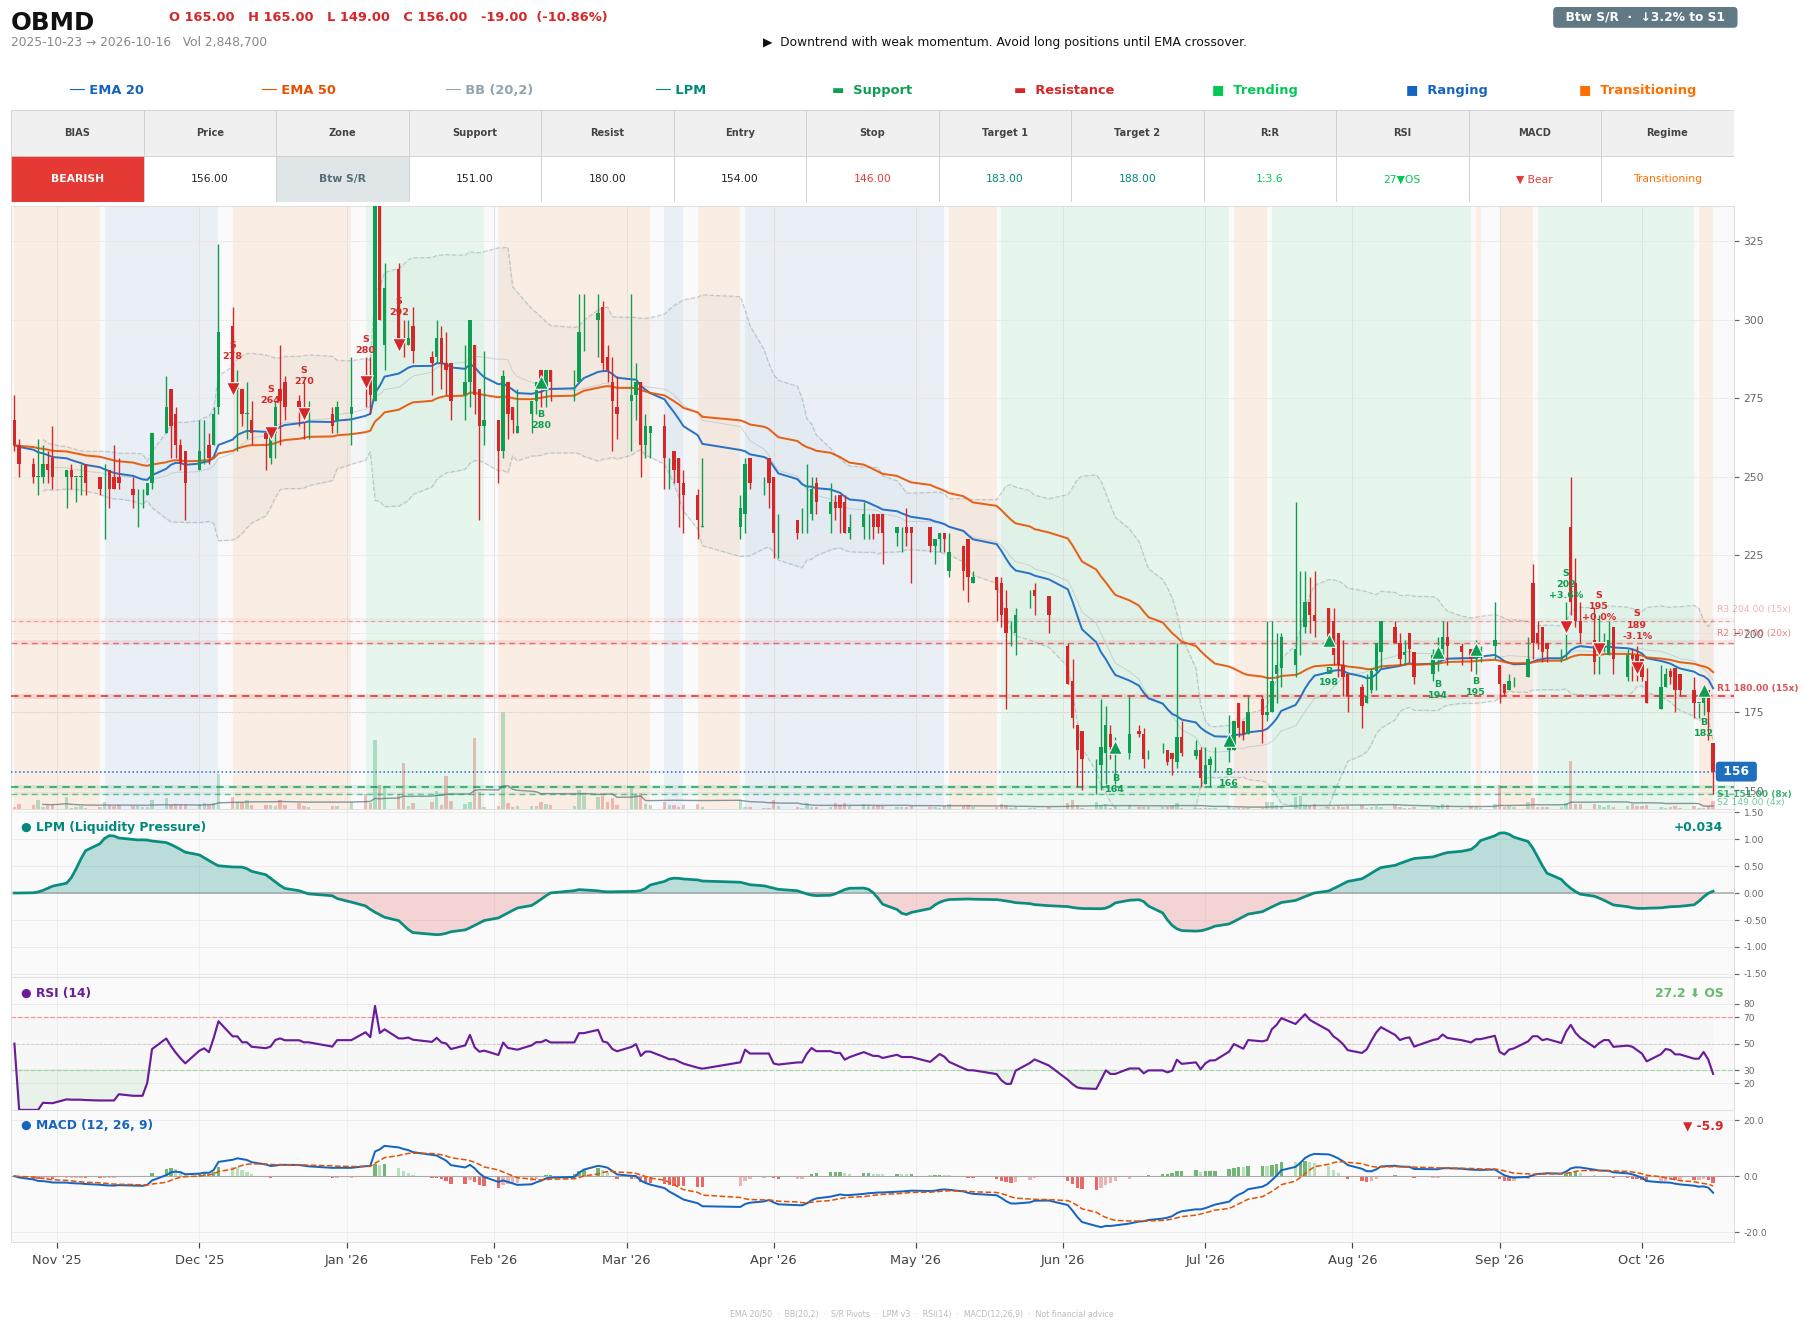Click the buy signal triangle labeled B 194
The height and width of the screenshot is (1330, 1809).
point(1438,653)
